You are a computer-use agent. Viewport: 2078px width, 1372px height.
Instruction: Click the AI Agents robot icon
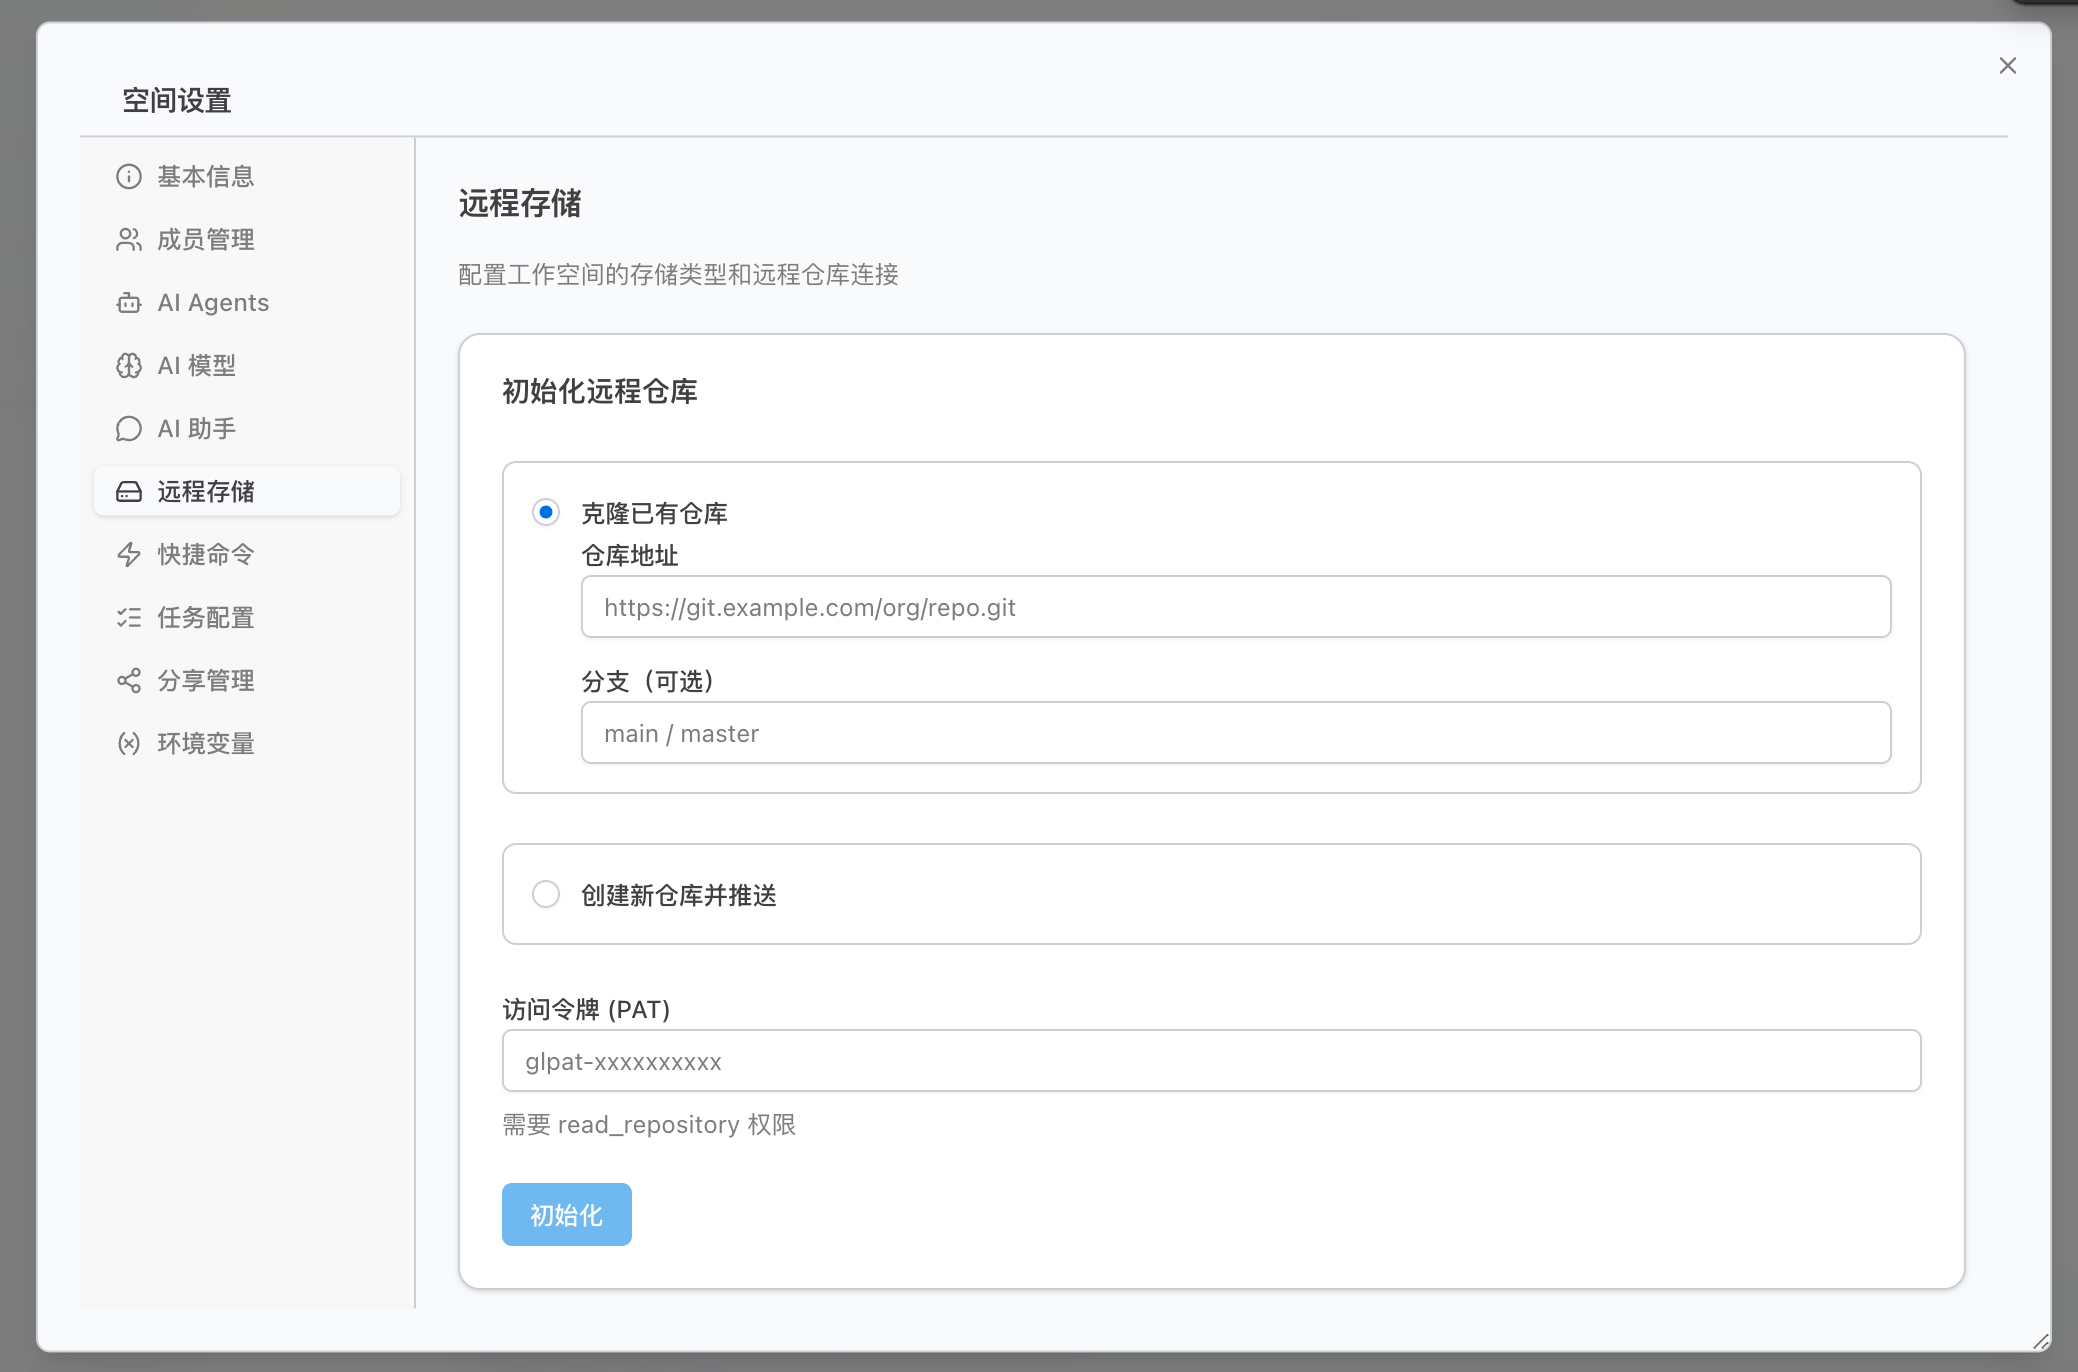(129, 302)
